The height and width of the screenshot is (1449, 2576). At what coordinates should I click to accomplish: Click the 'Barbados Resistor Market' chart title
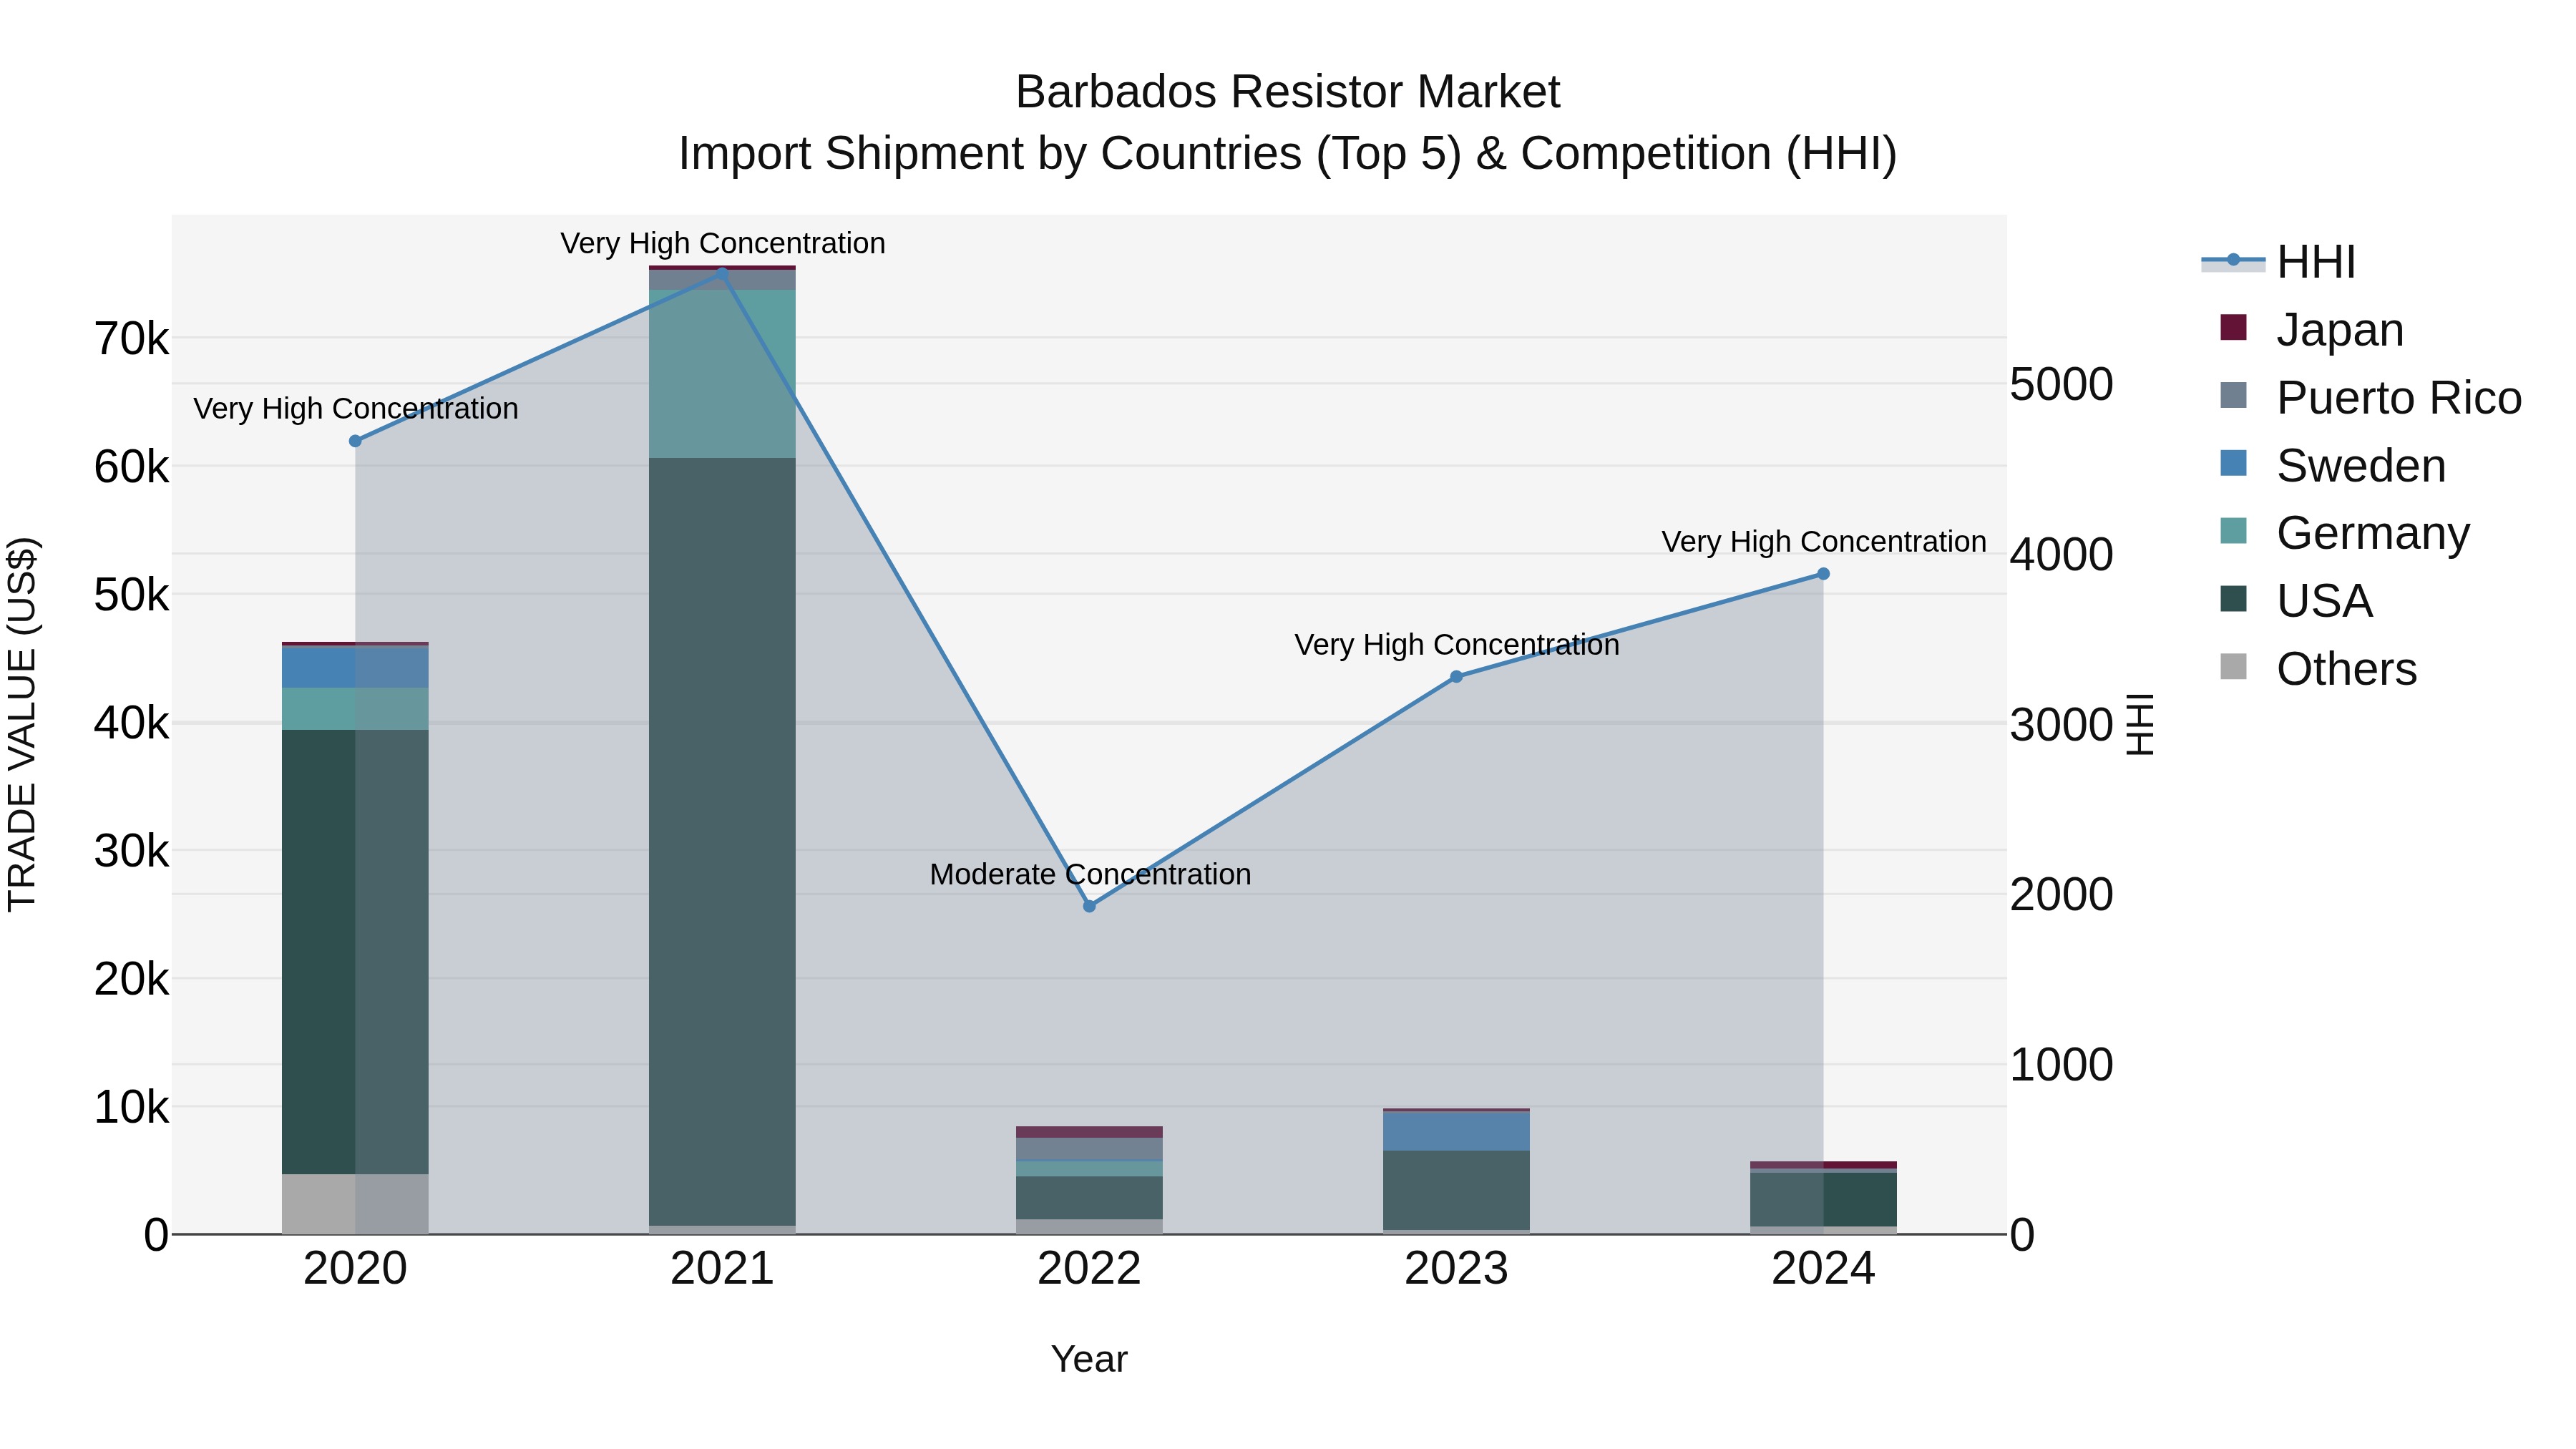click(1288, 92)
